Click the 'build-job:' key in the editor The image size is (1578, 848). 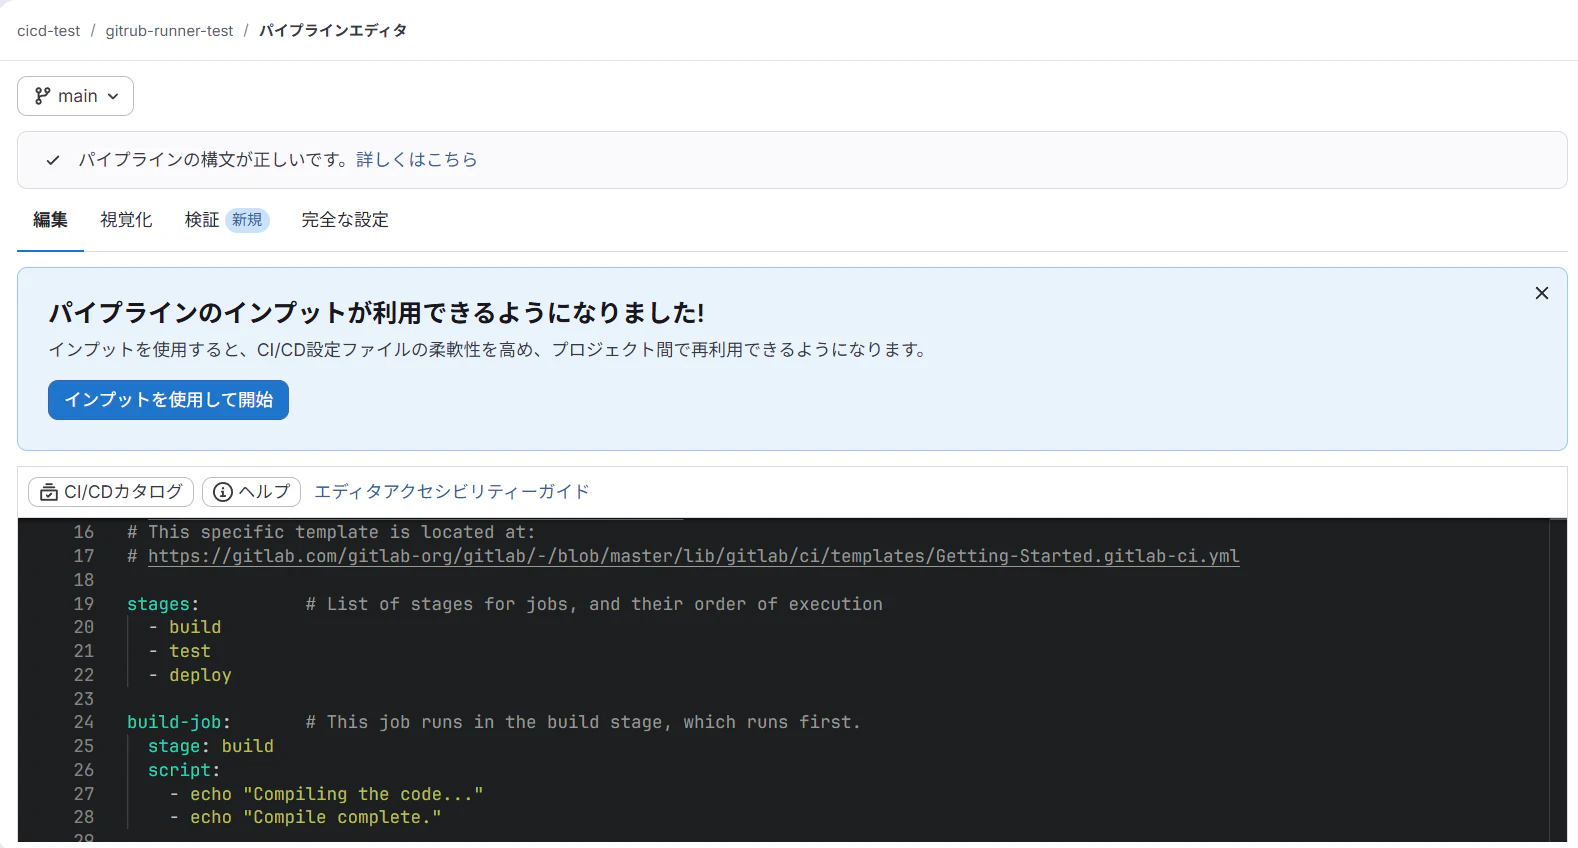[x=179, y=722]
